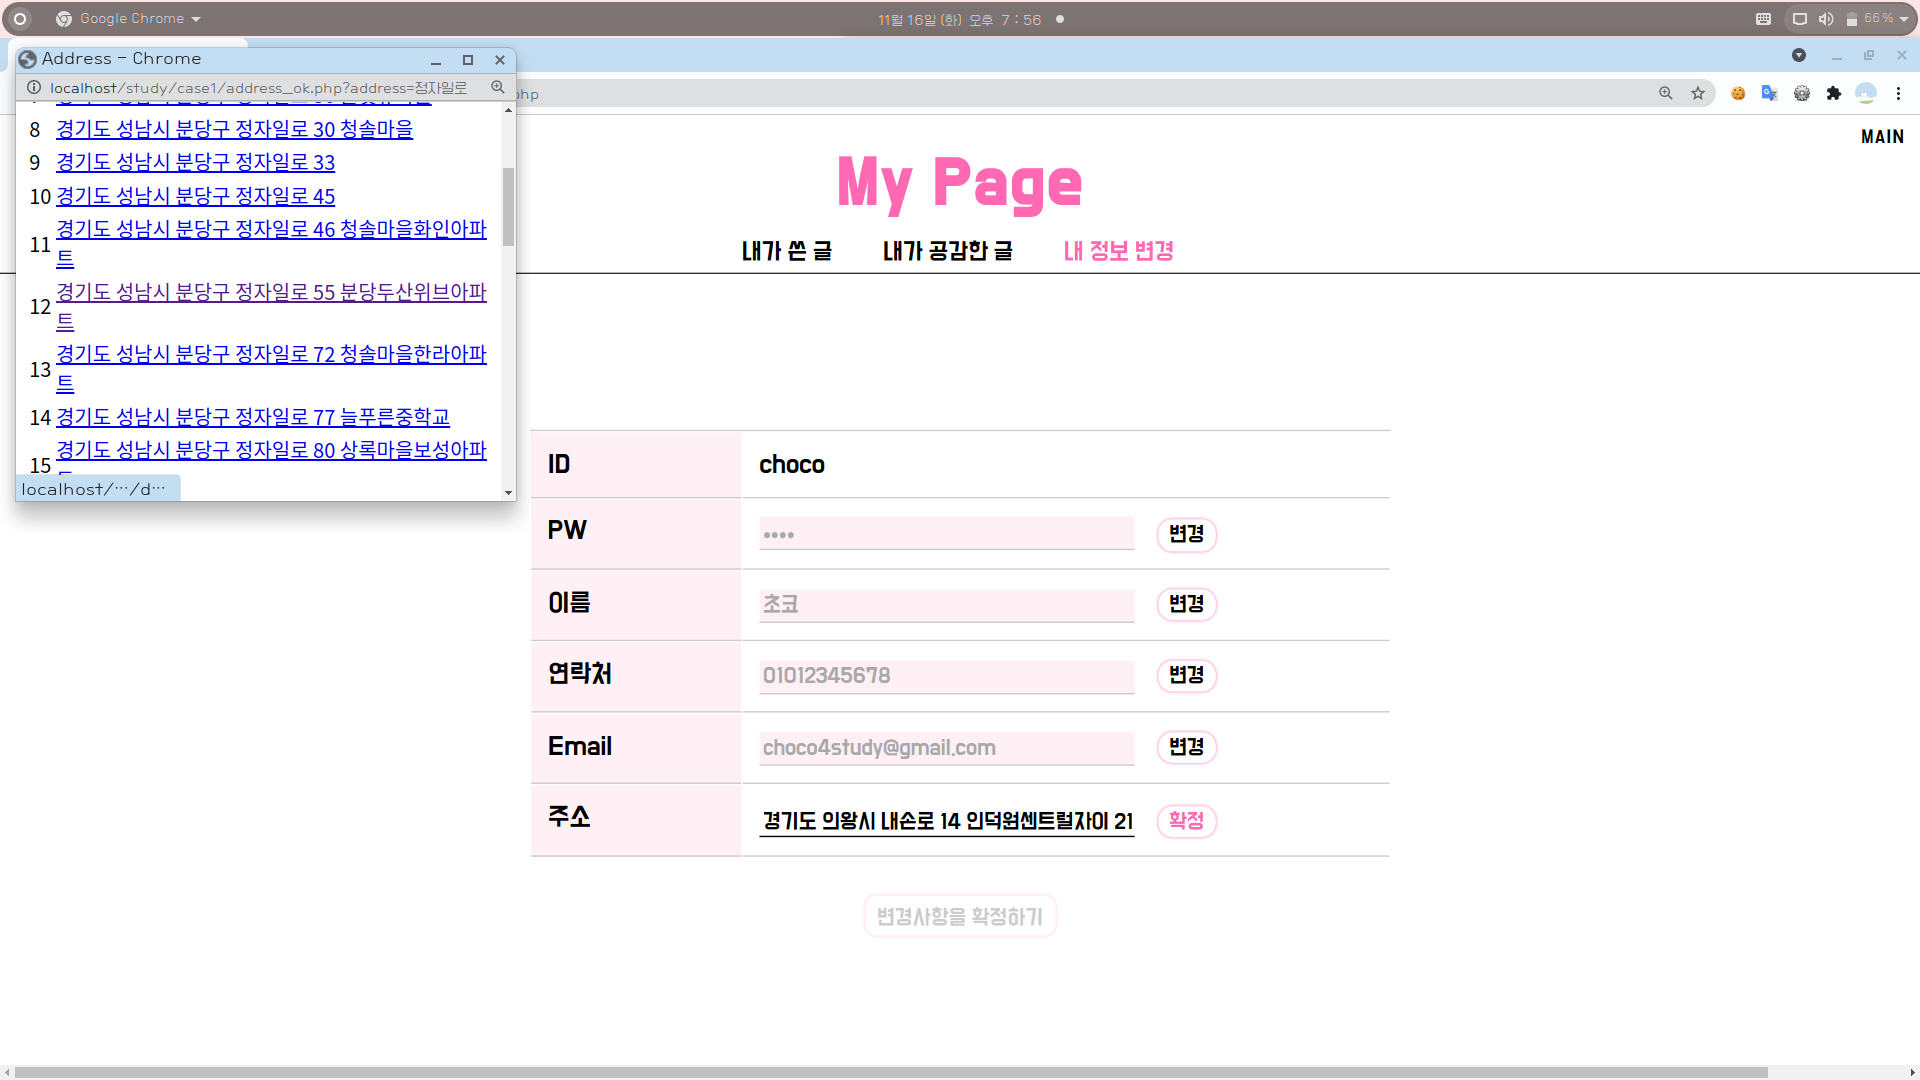This screenshot has height=1080, width=1920.
Task: Click the cookie extension icon
Action: (1738, 93)
